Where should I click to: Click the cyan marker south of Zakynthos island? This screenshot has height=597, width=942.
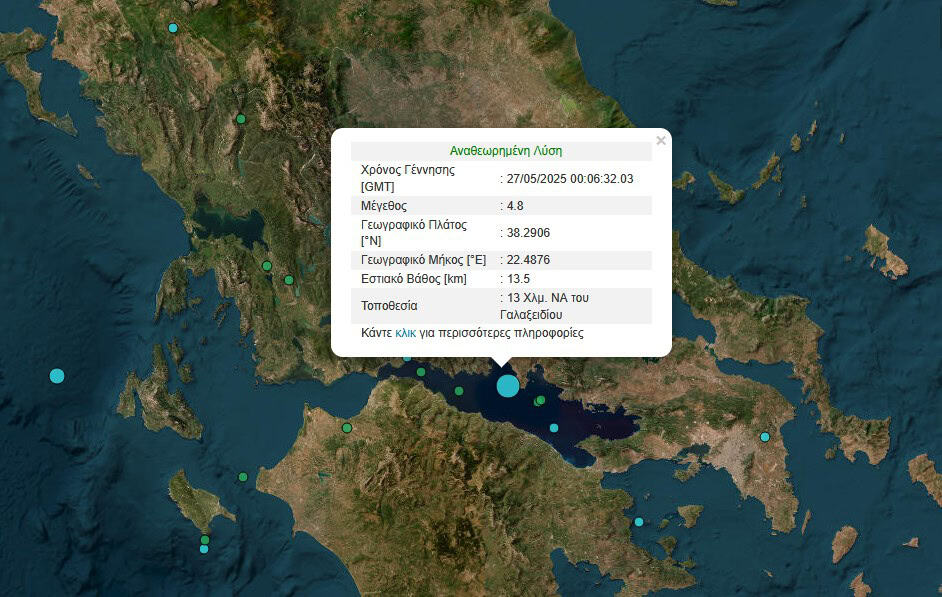[204, 549]
